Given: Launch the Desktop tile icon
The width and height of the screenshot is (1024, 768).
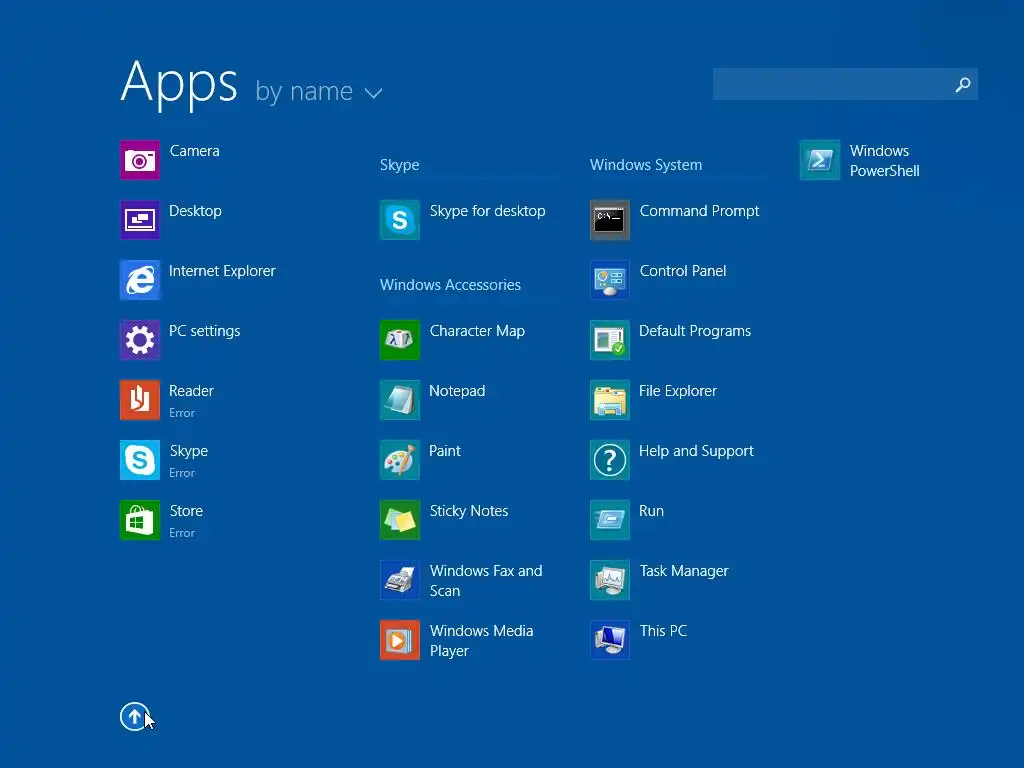Looking at the screenshot, I should 140,220.
